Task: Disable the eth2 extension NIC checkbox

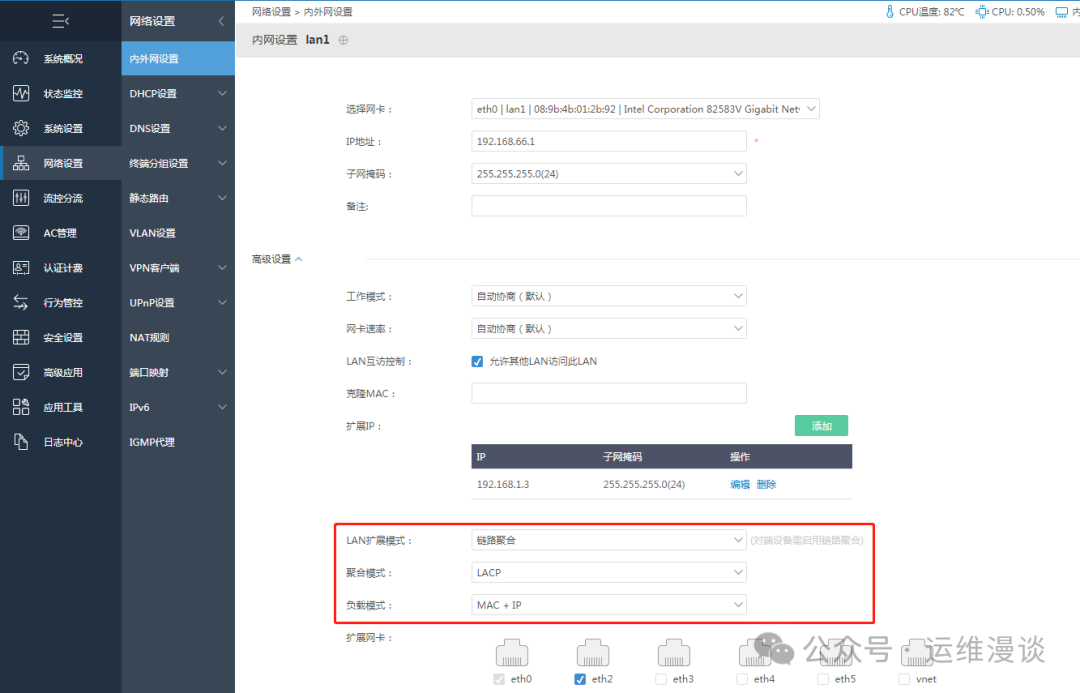Action: coord(578,678)
